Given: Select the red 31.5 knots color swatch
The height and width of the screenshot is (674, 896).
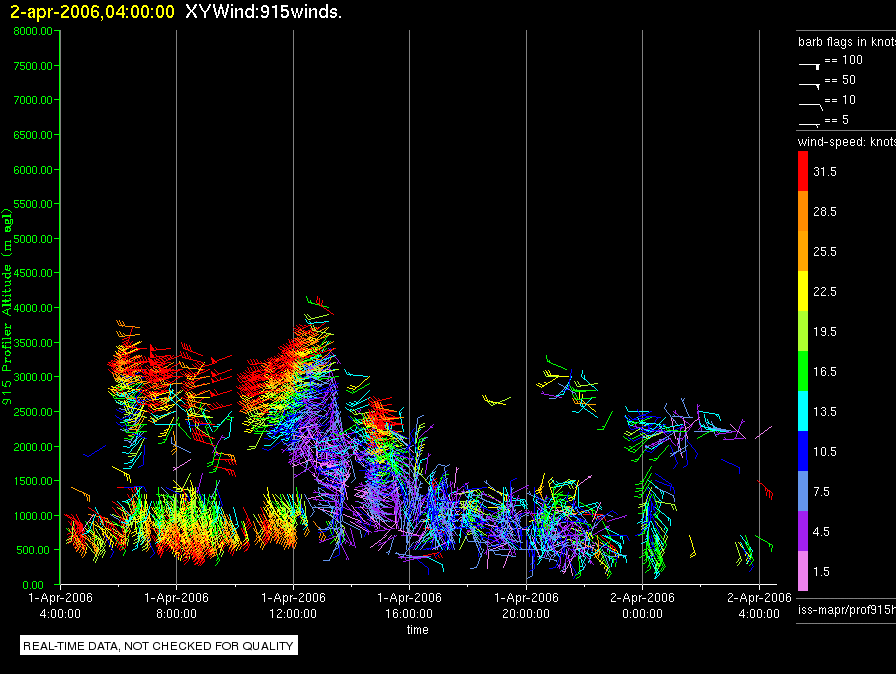Looking at the screenshot, I should point(803,171).
